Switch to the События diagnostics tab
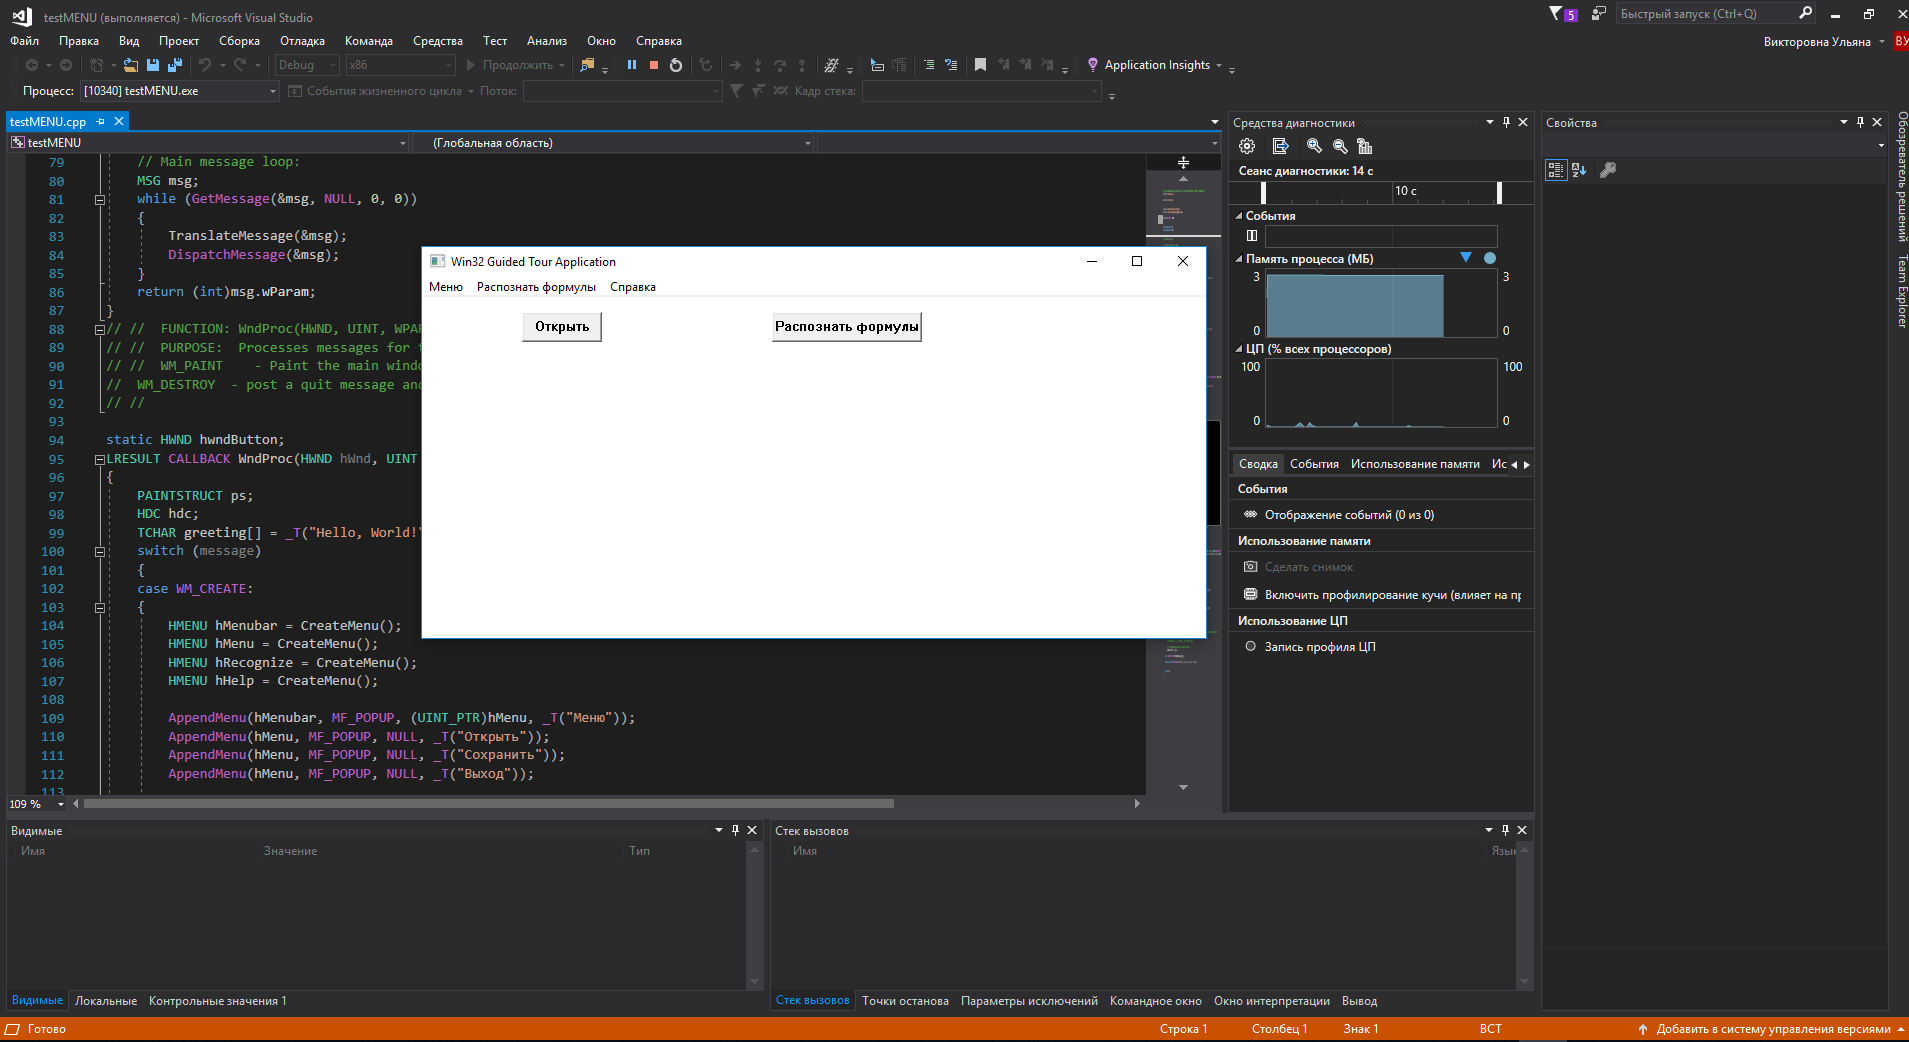This screenshot has width=1909, height=1042. 1314,464
